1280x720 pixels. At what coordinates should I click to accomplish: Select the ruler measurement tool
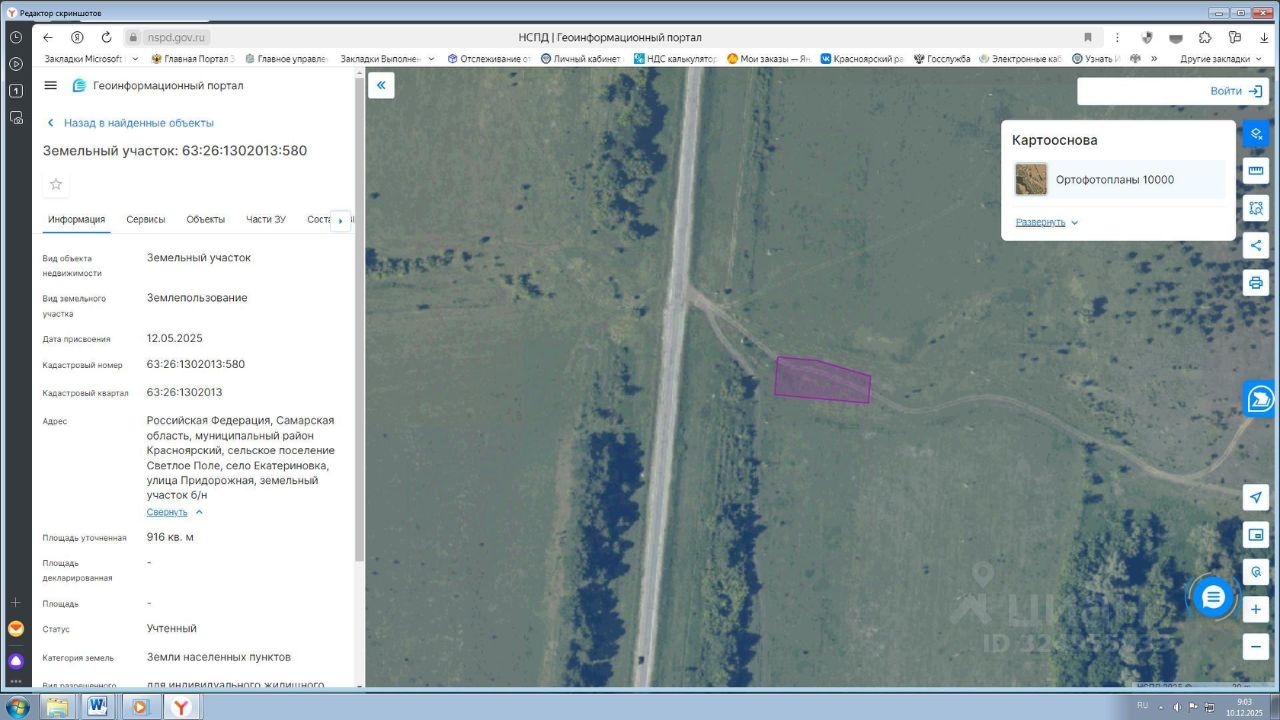tap(1256, 171)
